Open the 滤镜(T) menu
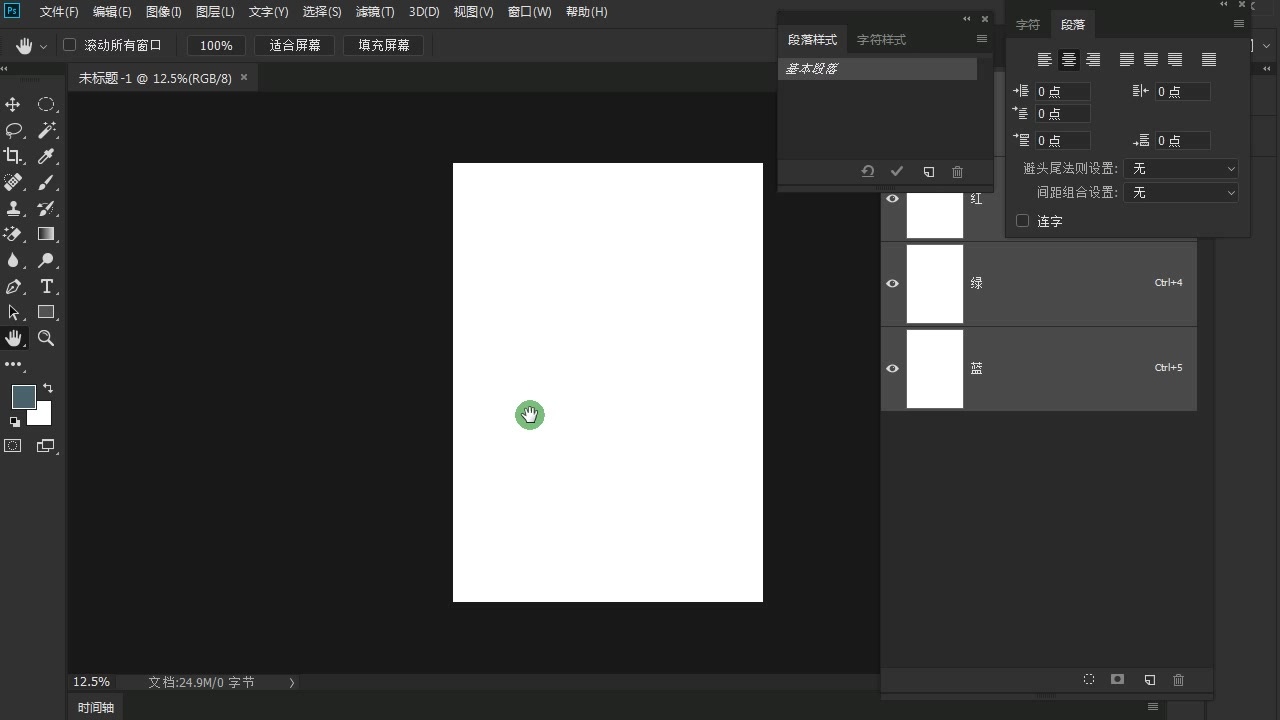This screenshot has height=720, width=1280. (x=375, y=12)
